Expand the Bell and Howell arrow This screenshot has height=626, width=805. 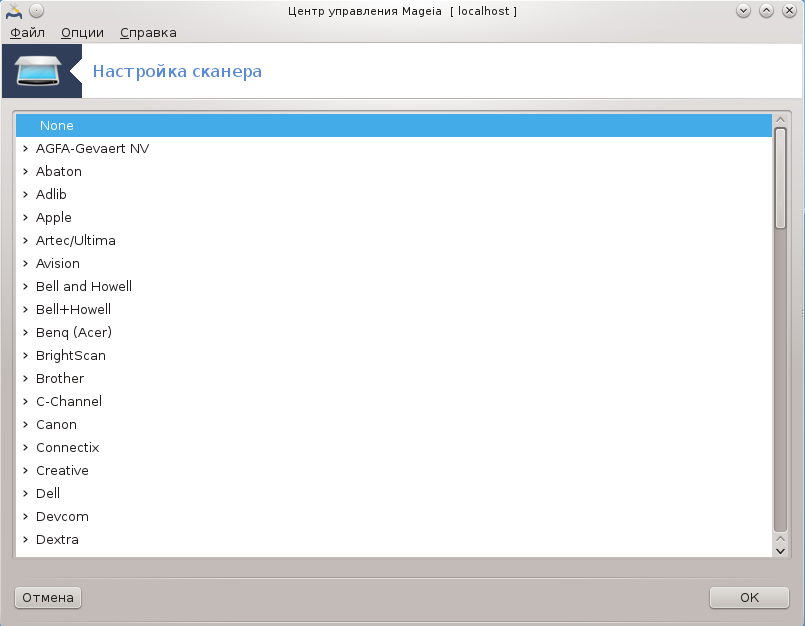click(x=25, y=287)
